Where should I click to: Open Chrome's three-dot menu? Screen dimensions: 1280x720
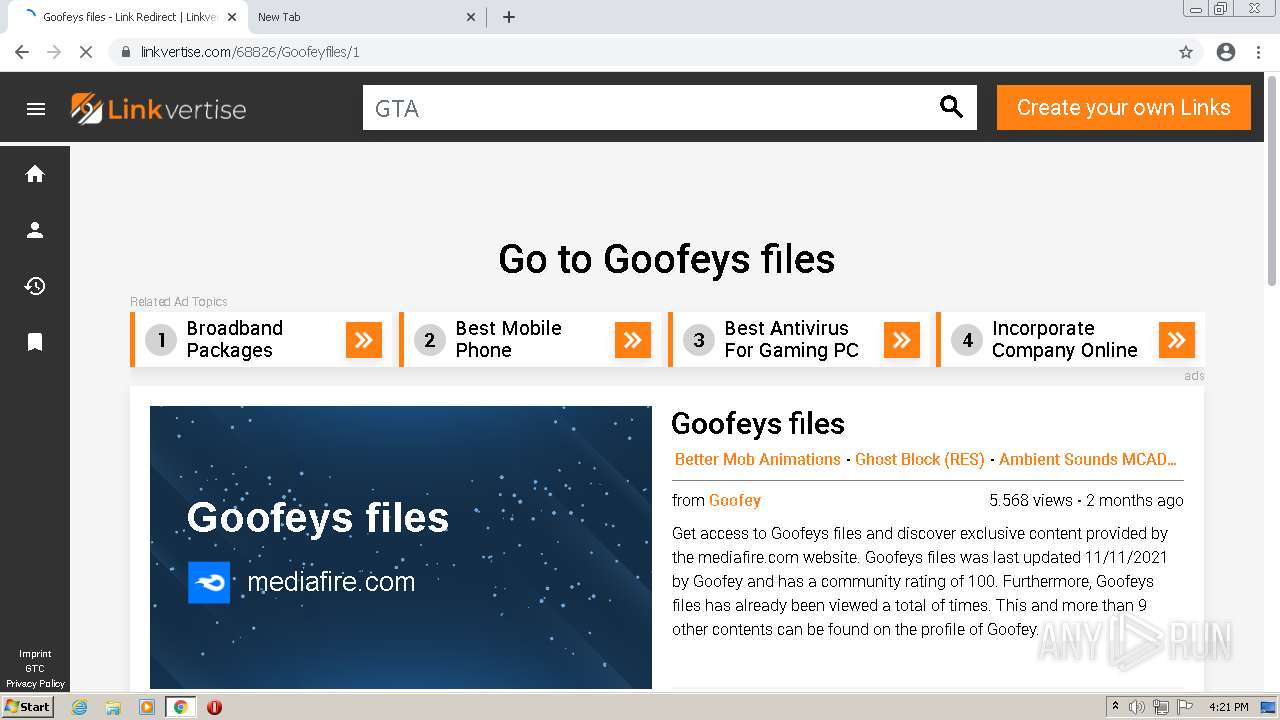1258,52
